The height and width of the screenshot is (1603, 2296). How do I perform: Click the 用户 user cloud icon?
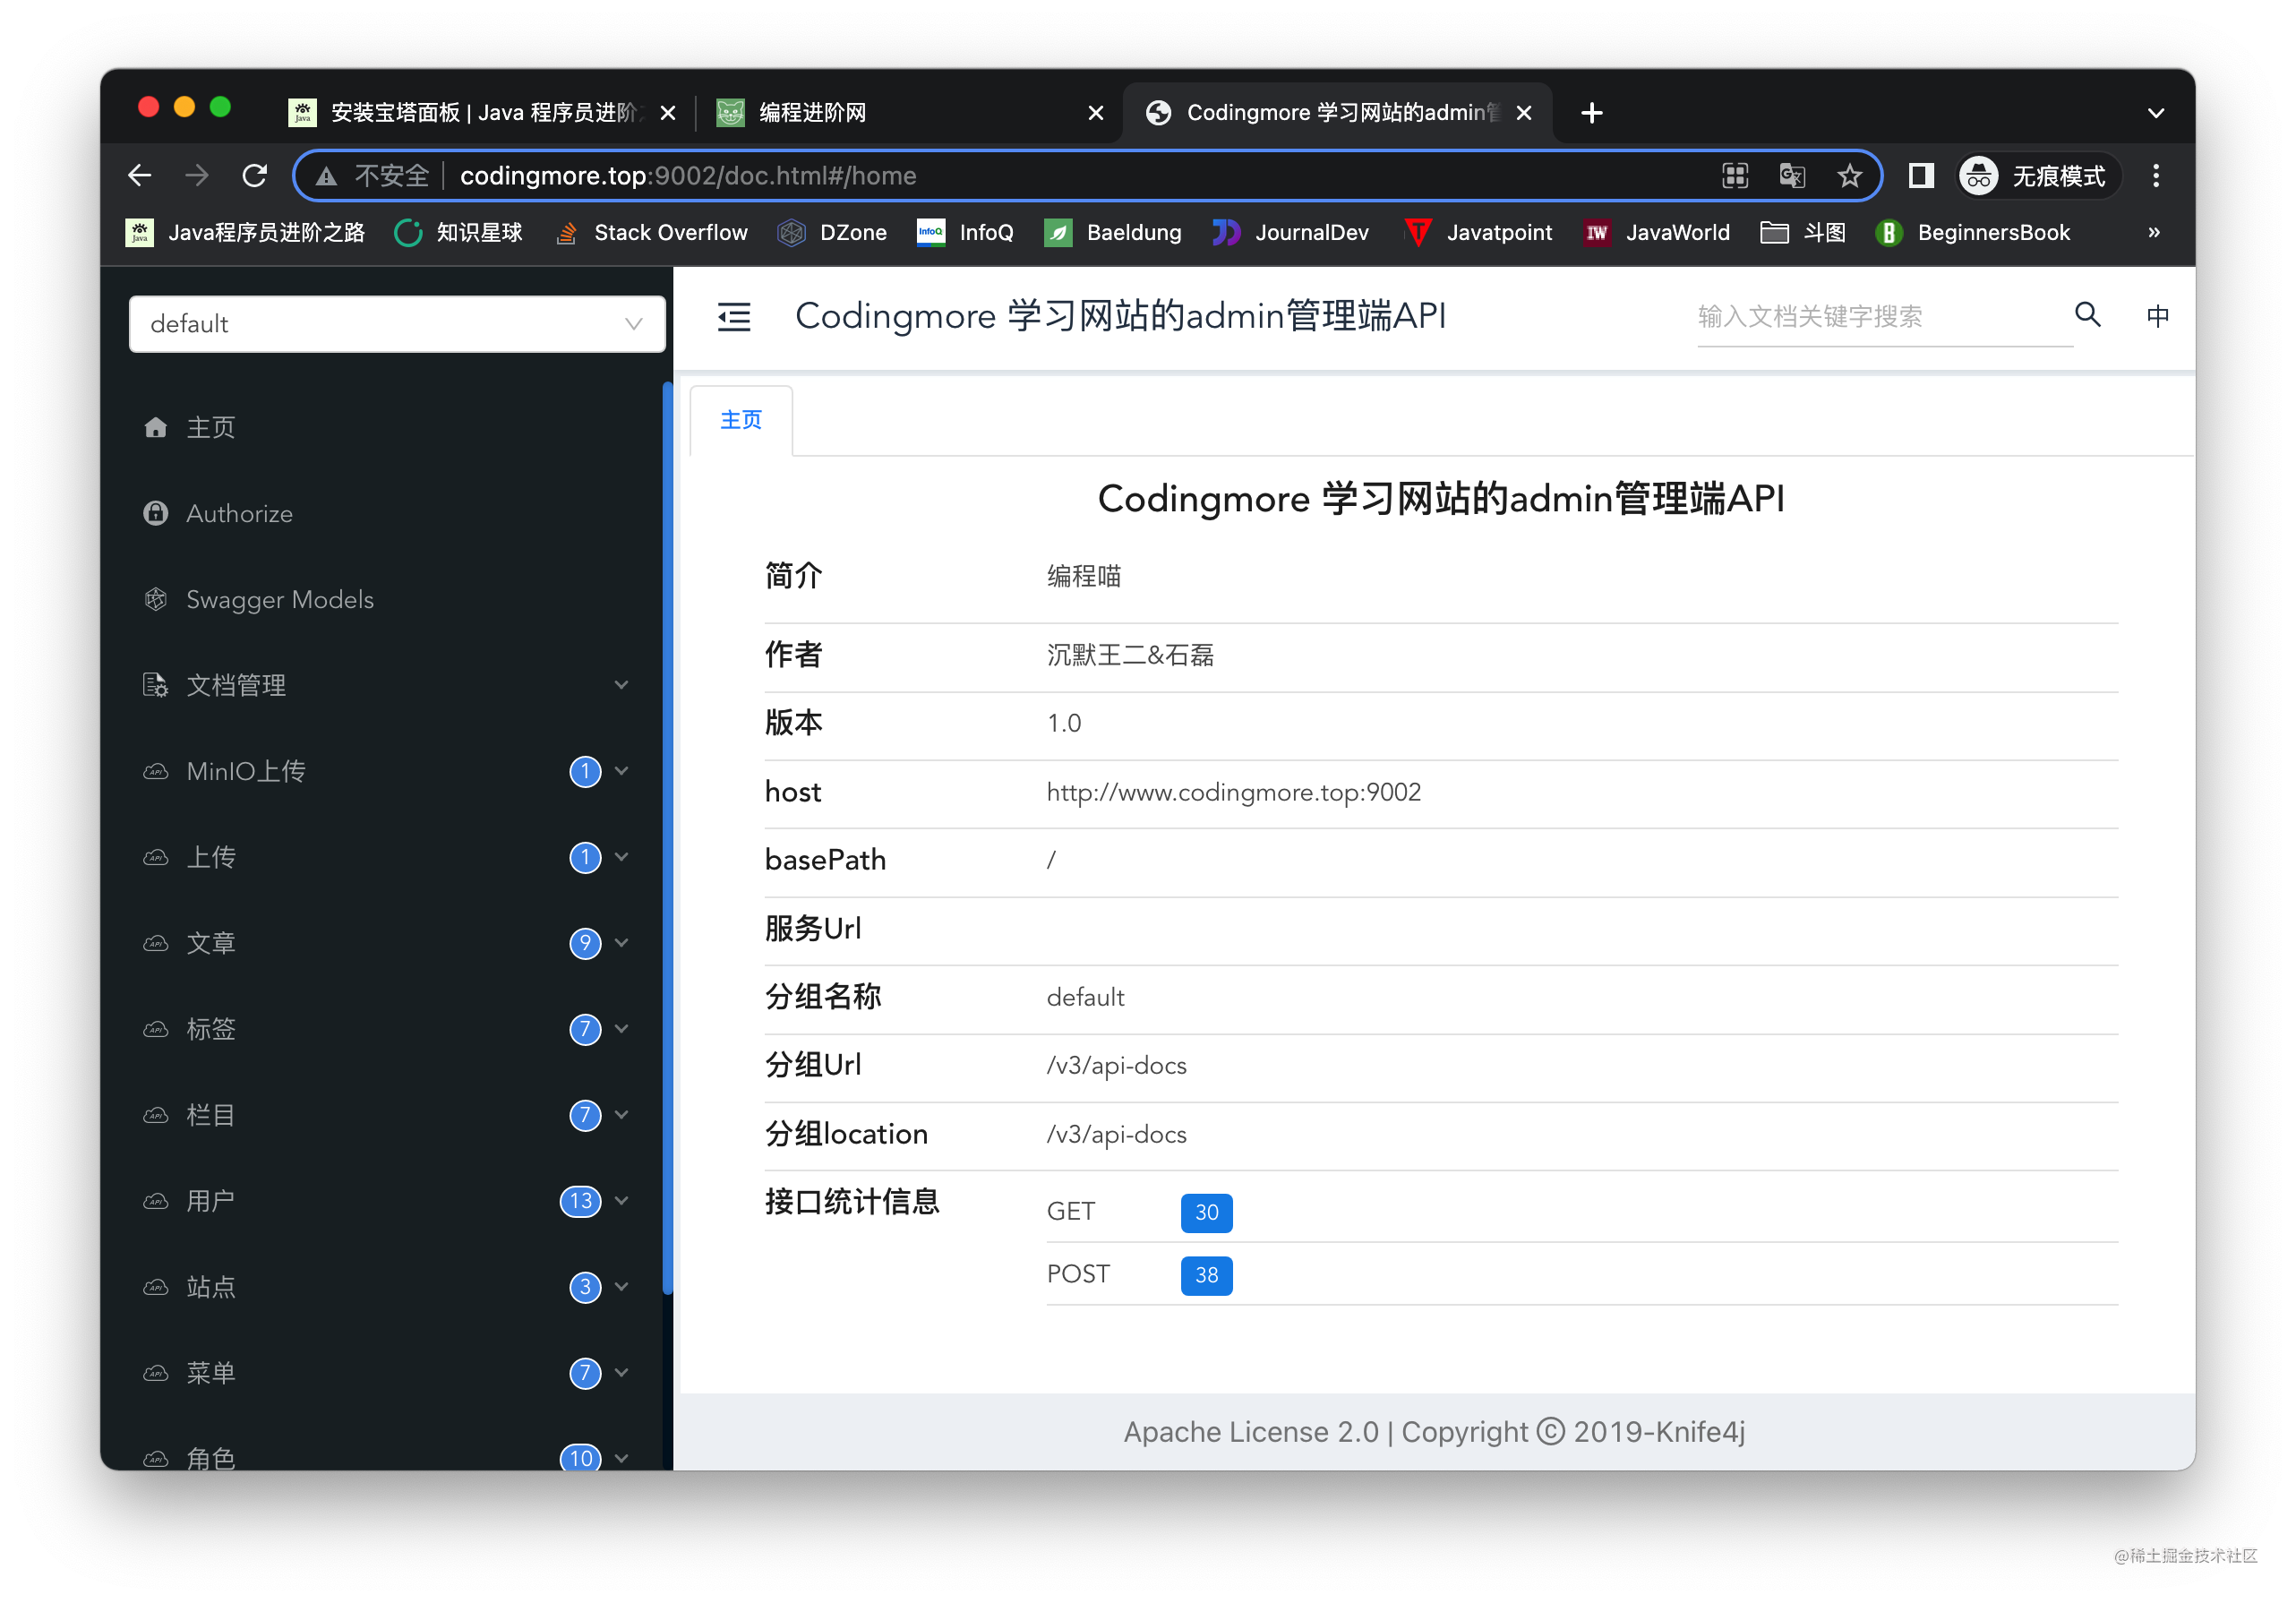coord(158,1200)
